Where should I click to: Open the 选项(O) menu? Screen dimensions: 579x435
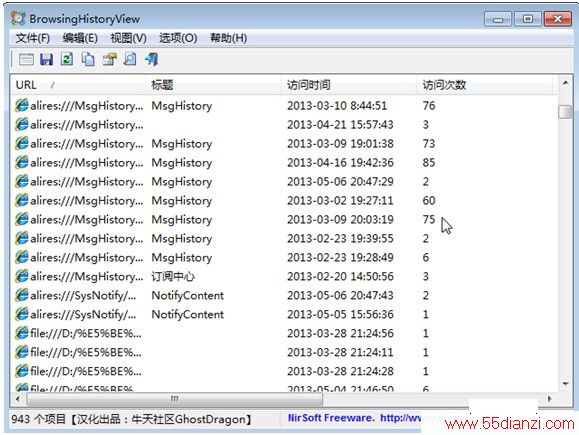[x=178, y=38]
